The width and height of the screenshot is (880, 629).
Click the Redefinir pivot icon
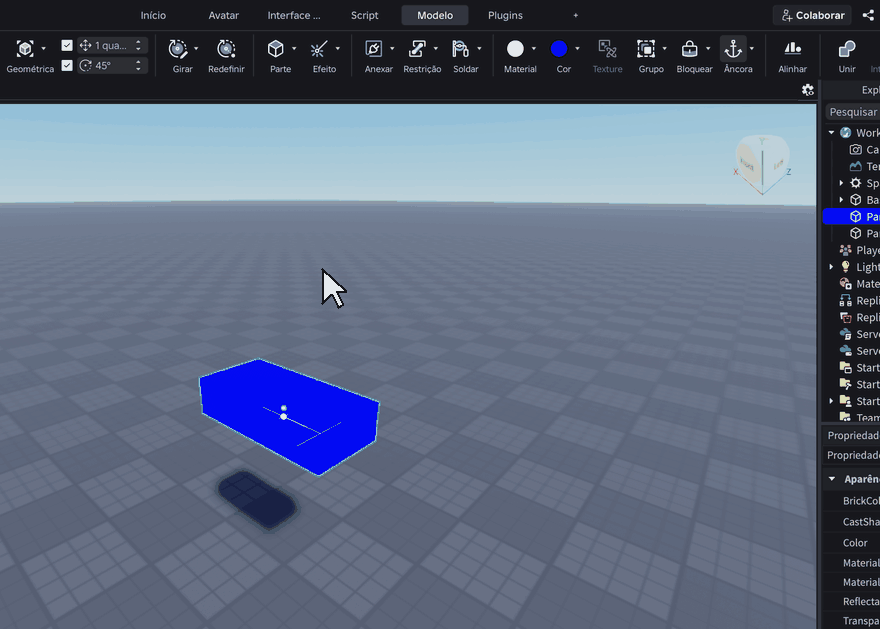pyautogui.click(x=226, y=49)
